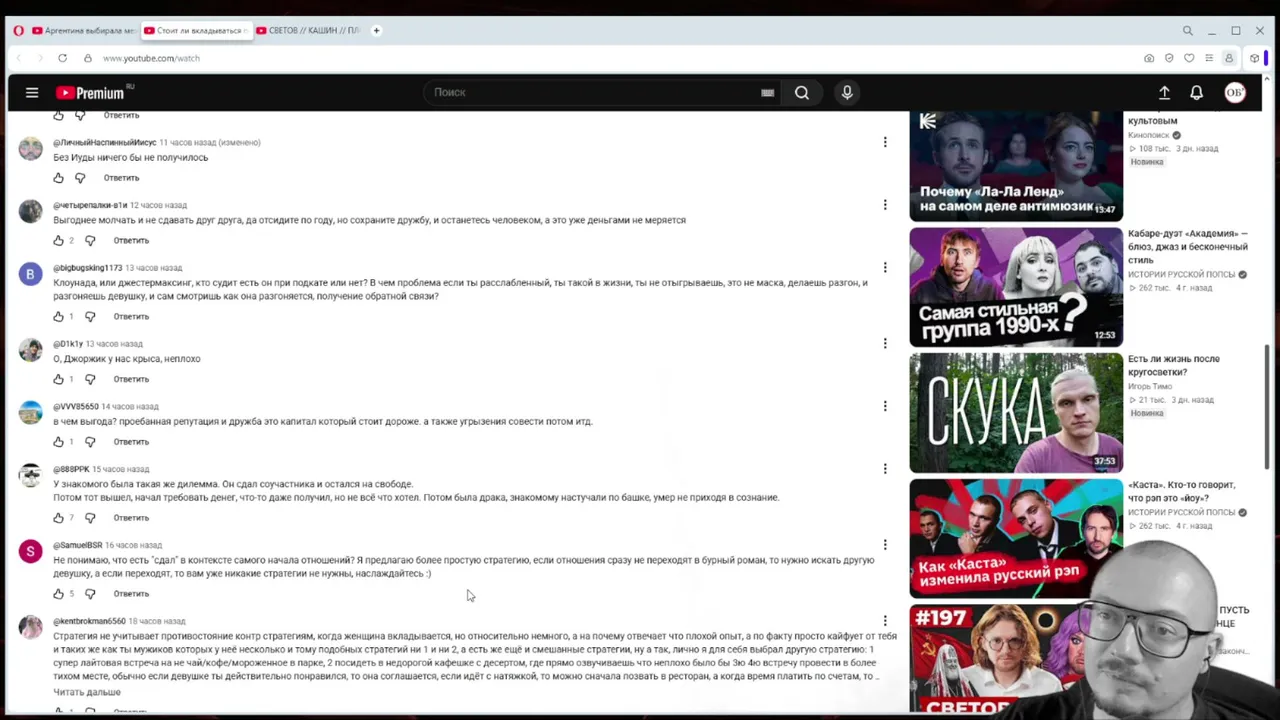Open the @kentbrokman6560 username link
Image resolution: width=1280 pixels, height=720 pixels.
[x=89, y=621]
